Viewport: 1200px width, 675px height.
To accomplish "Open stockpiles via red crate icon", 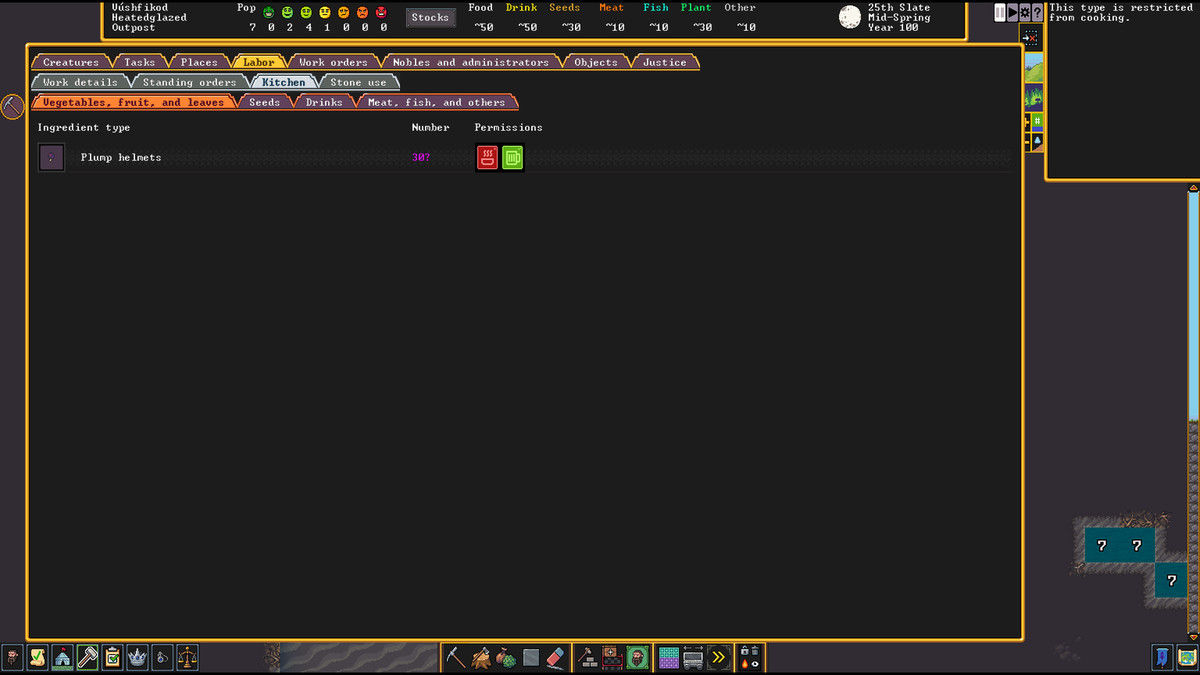I will click(613, 658).
